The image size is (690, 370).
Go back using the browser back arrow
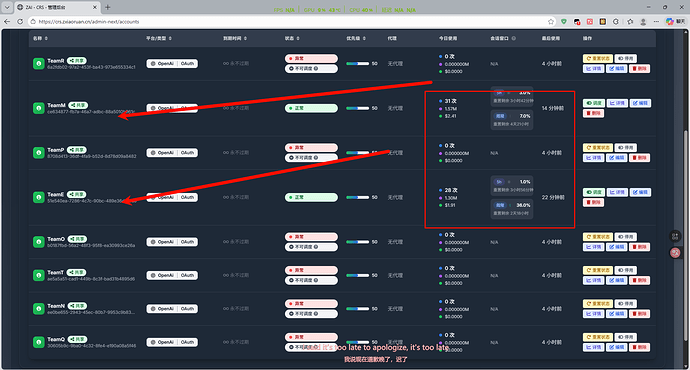point(7,22)
